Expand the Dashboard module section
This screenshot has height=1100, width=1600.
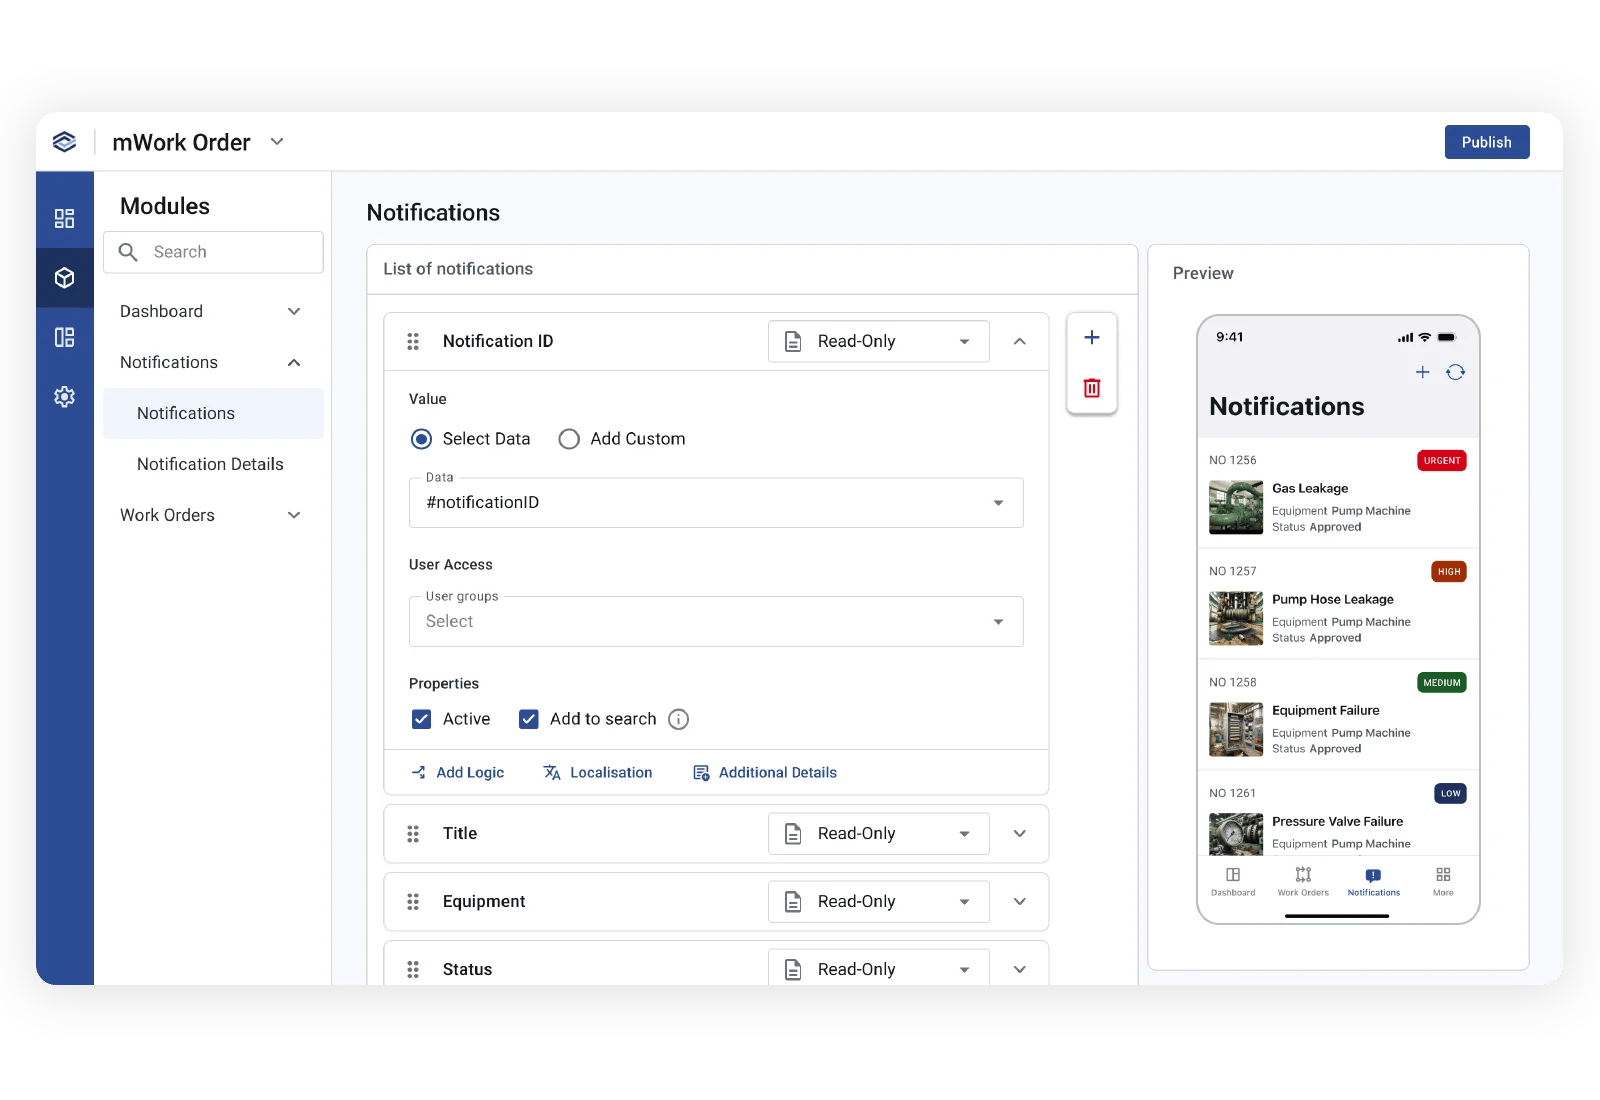click(294, 312)
